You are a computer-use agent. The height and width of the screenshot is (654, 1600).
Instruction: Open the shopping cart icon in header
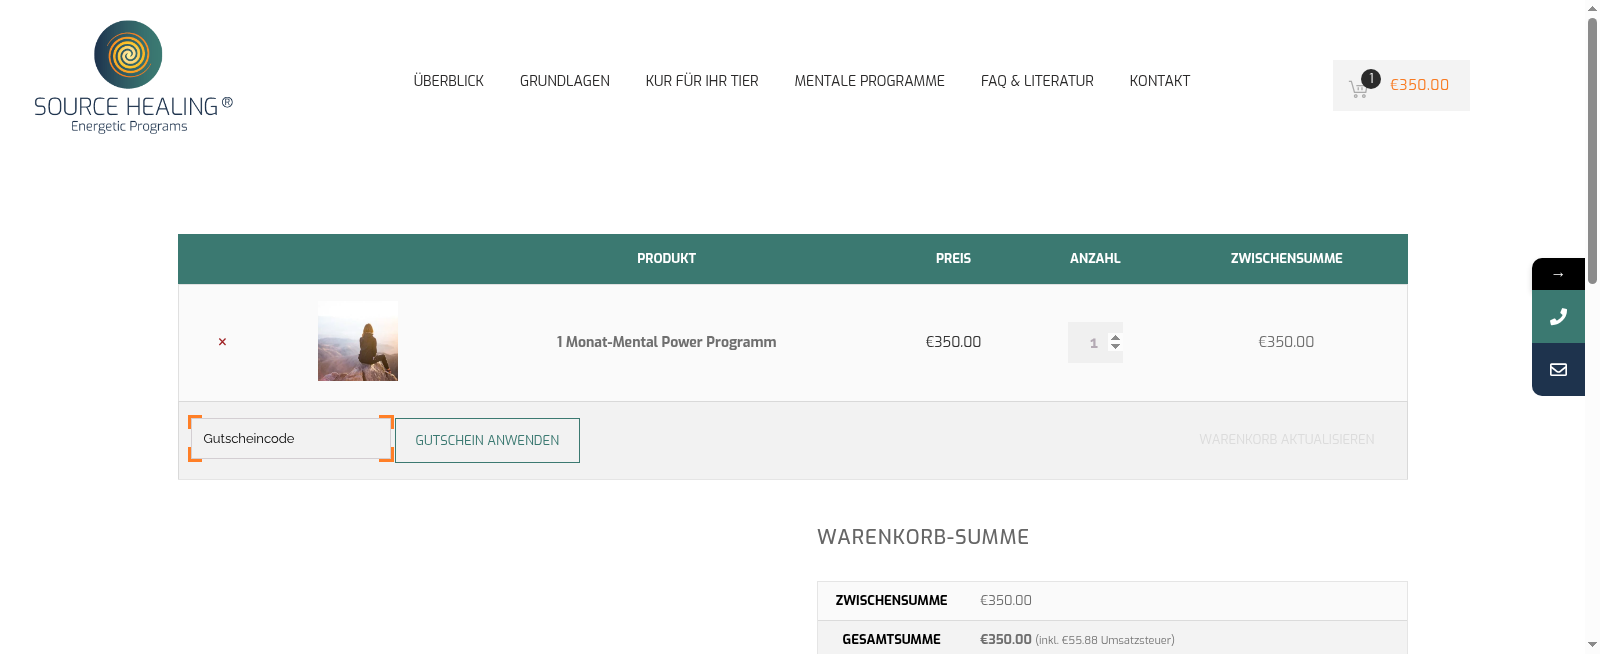pos(1358,88)
